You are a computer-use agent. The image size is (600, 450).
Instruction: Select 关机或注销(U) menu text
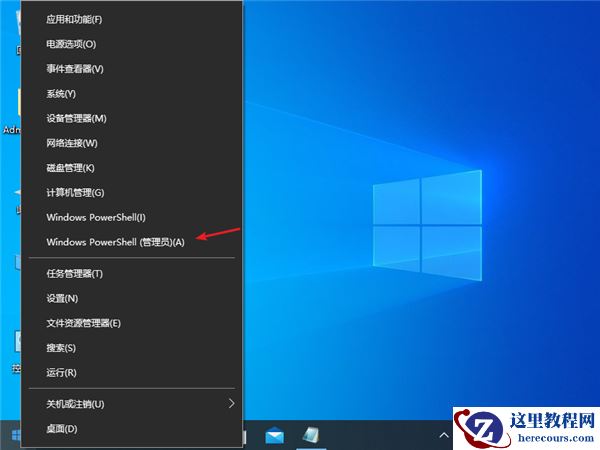pyautogui.click(x=75, y=404)
